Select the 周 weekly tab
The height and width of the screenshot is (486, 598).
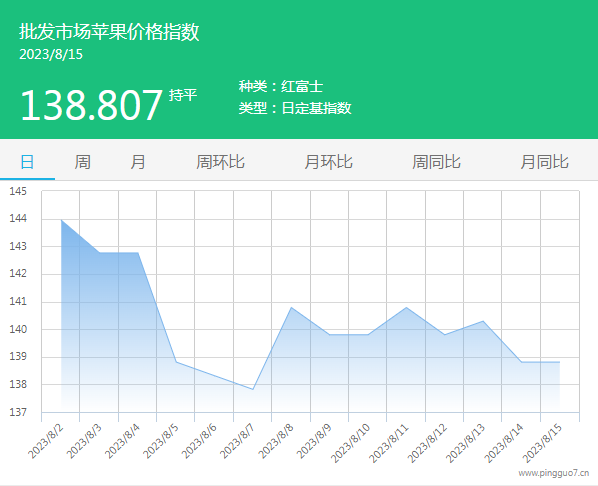pyautogui.click(x=82, y=162)
